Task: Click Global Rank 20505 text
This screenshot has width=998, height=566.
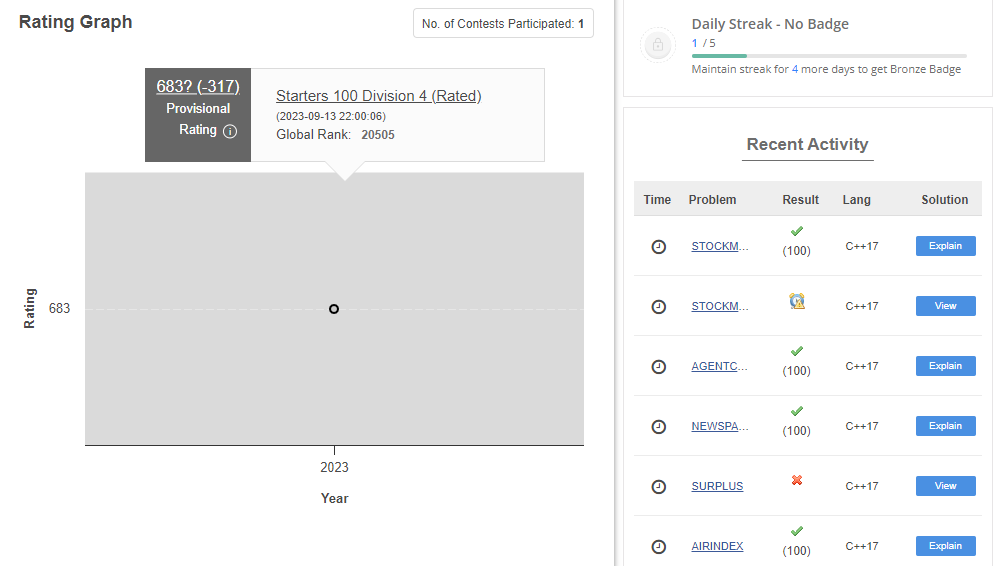Action: coord(335,135)
